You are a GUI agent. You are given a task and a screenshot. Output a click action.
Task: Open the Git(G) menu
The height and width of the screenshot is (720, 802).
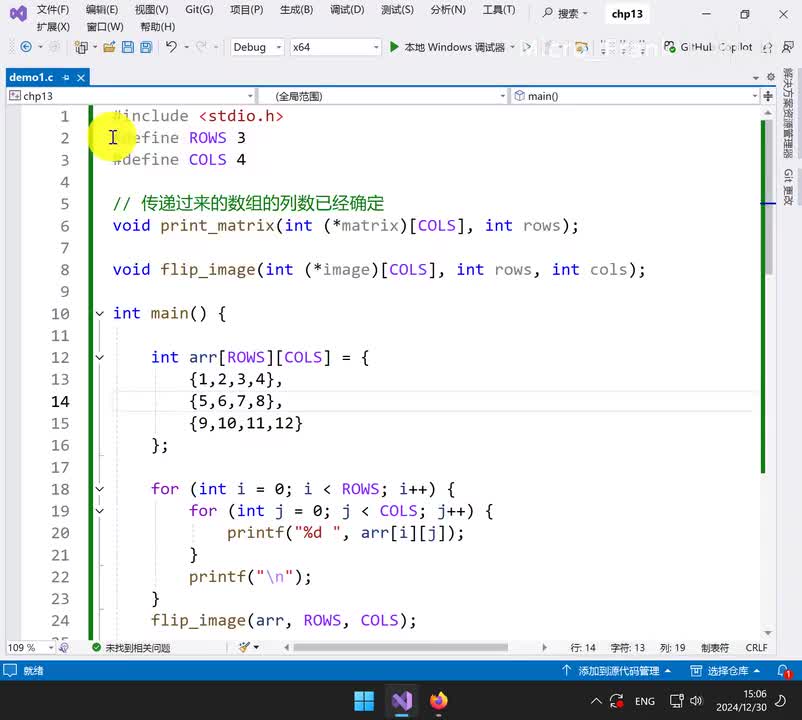199,10
